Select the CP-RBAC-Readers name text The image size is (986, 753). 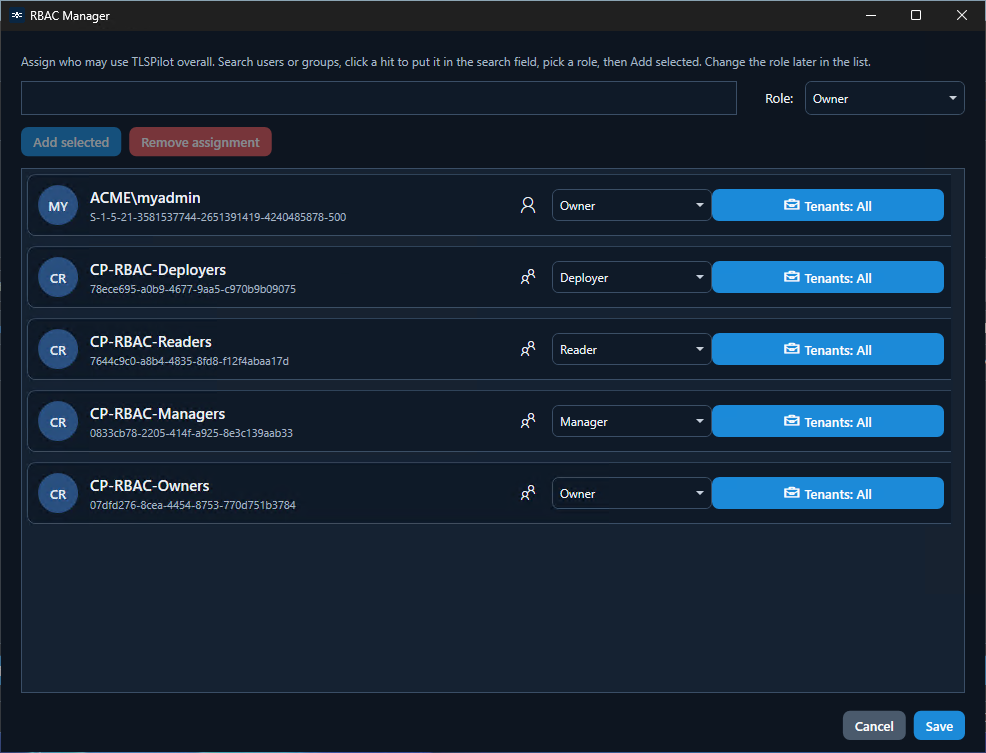click(x=151, y=342)
